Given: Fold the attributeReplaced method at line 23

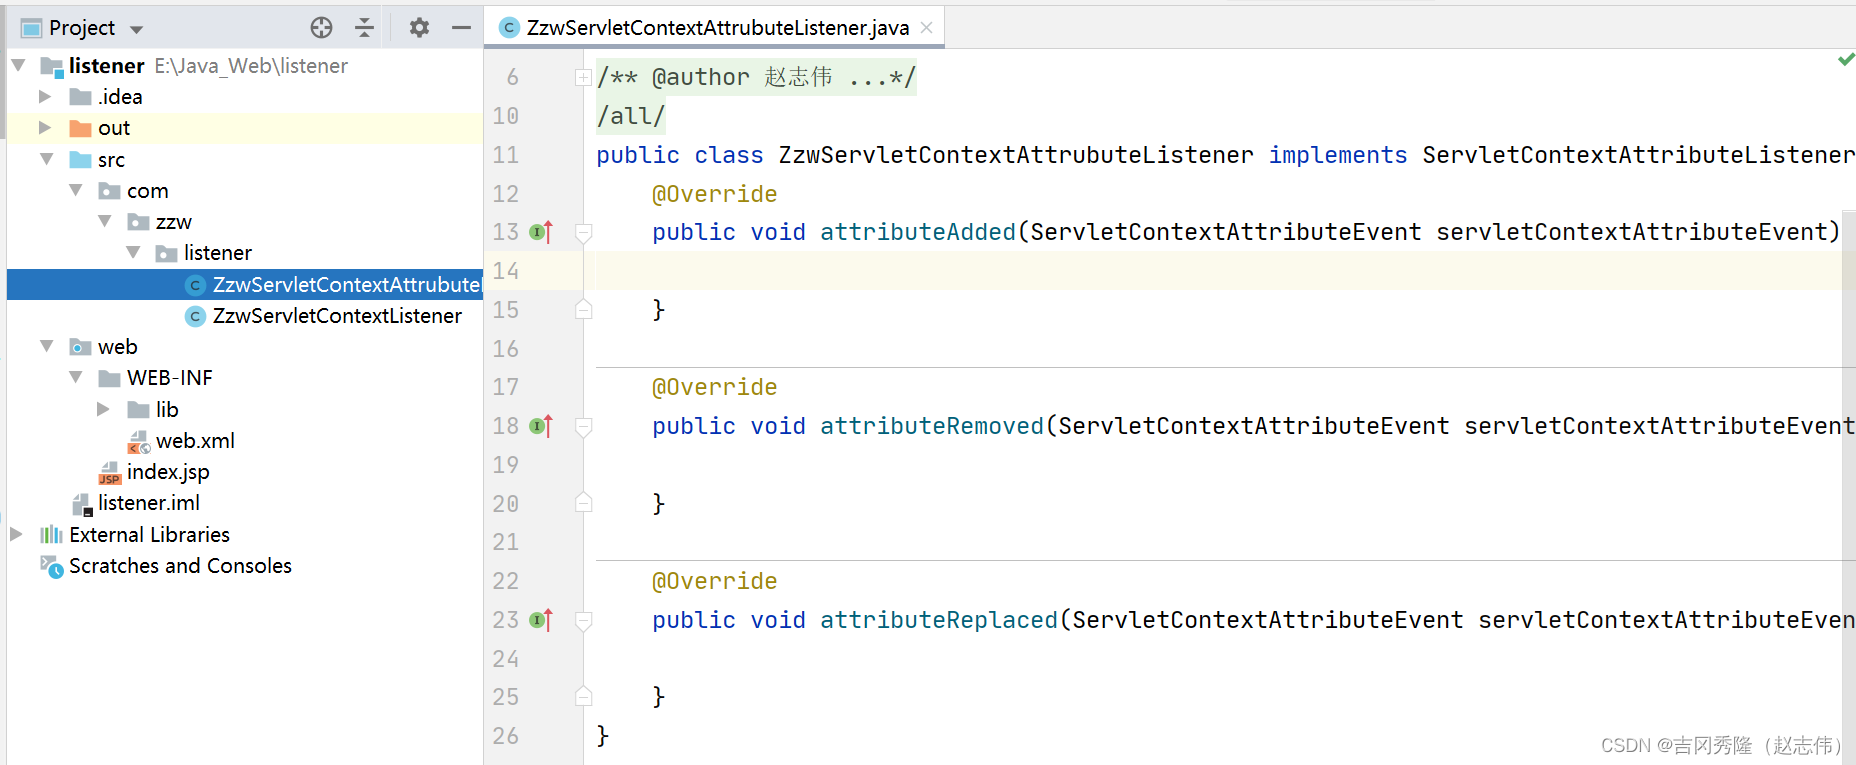Looking at the screenshot, I should (x=584, y=621).
